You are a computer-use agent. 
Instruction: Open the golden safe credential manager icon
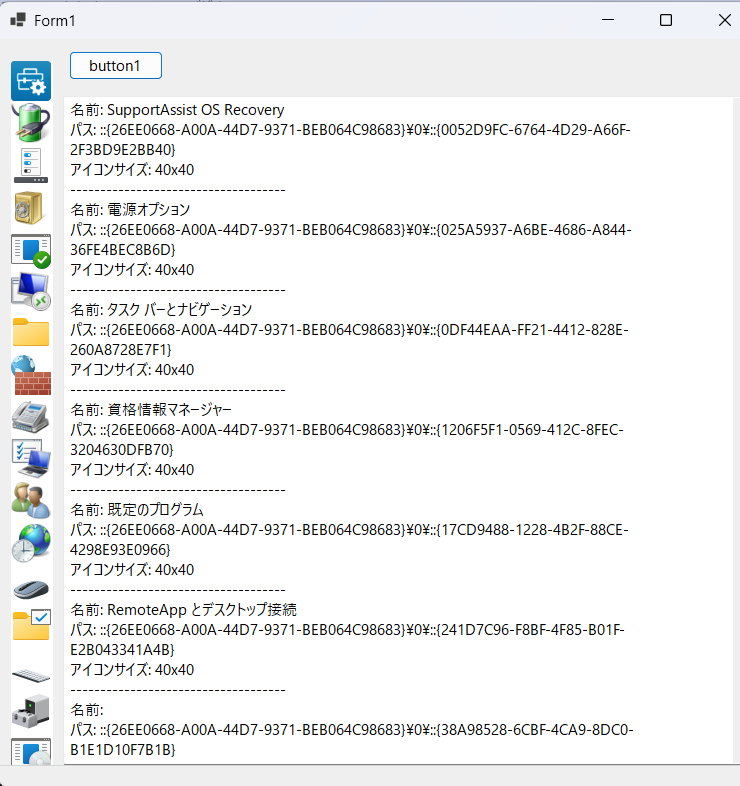tap(29, 206)
